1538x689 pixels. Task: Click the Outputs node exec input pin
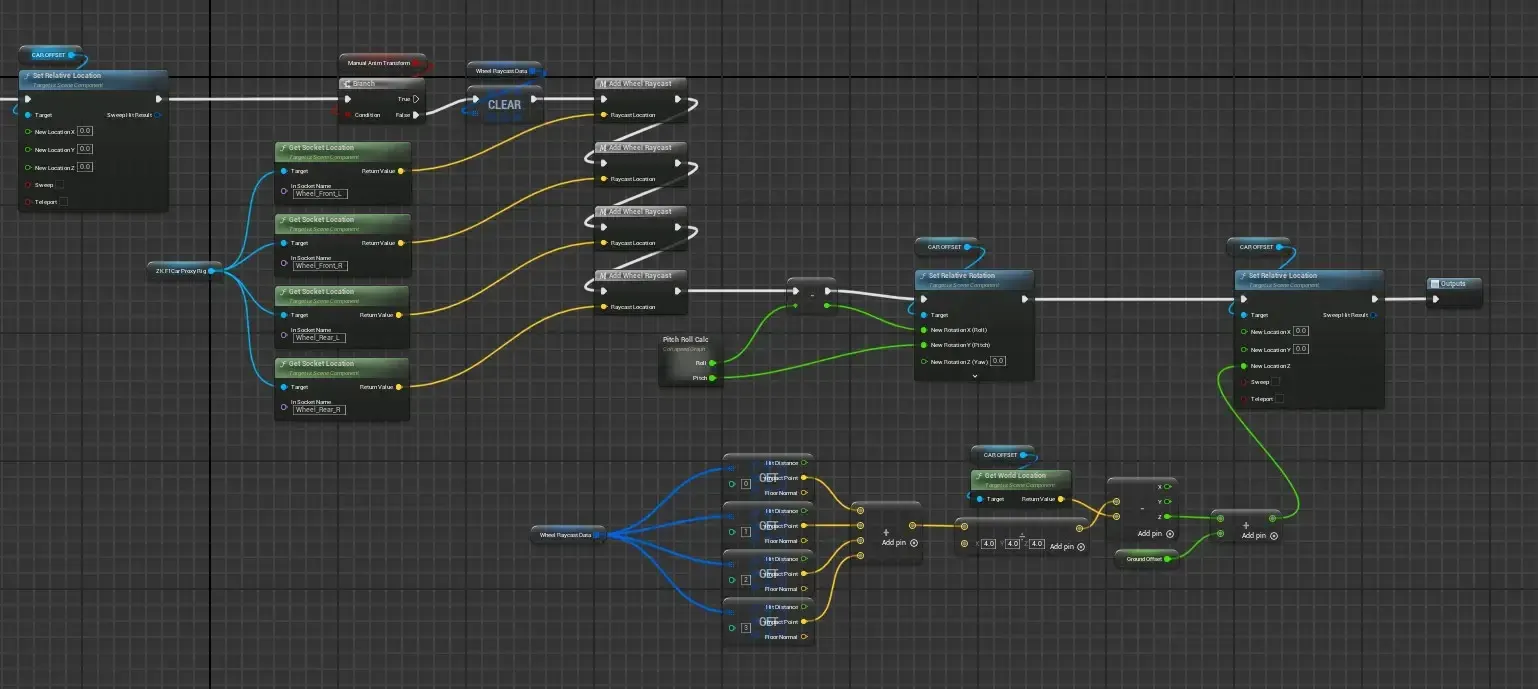[x=1437, y=298]
